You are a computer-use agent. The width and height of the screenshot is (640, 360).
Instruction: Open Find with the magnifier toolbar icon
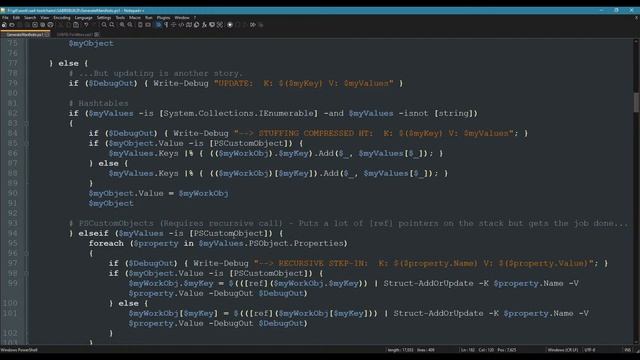pos(104,25)
